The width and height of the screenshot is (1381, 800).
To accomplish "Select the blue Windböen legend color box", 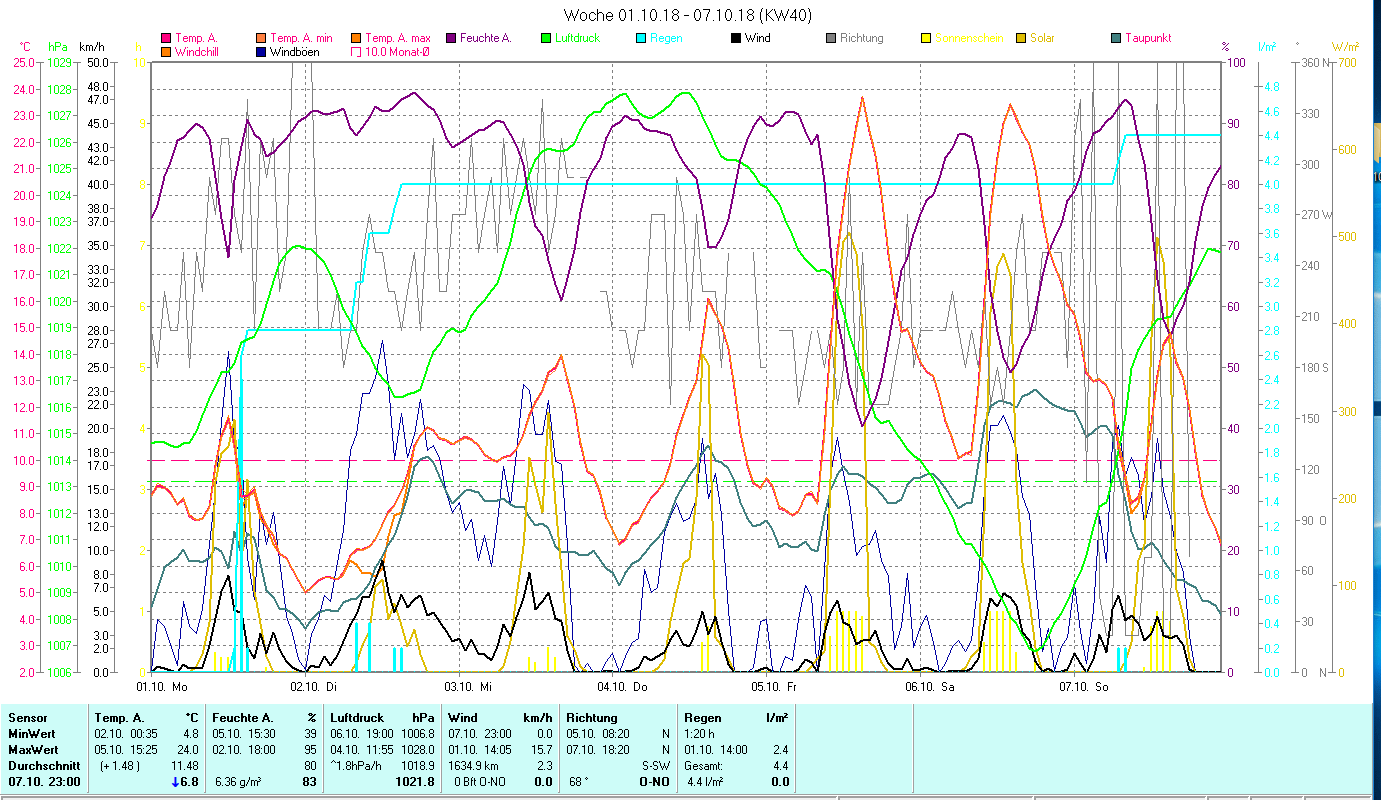I will coord(262,52).
